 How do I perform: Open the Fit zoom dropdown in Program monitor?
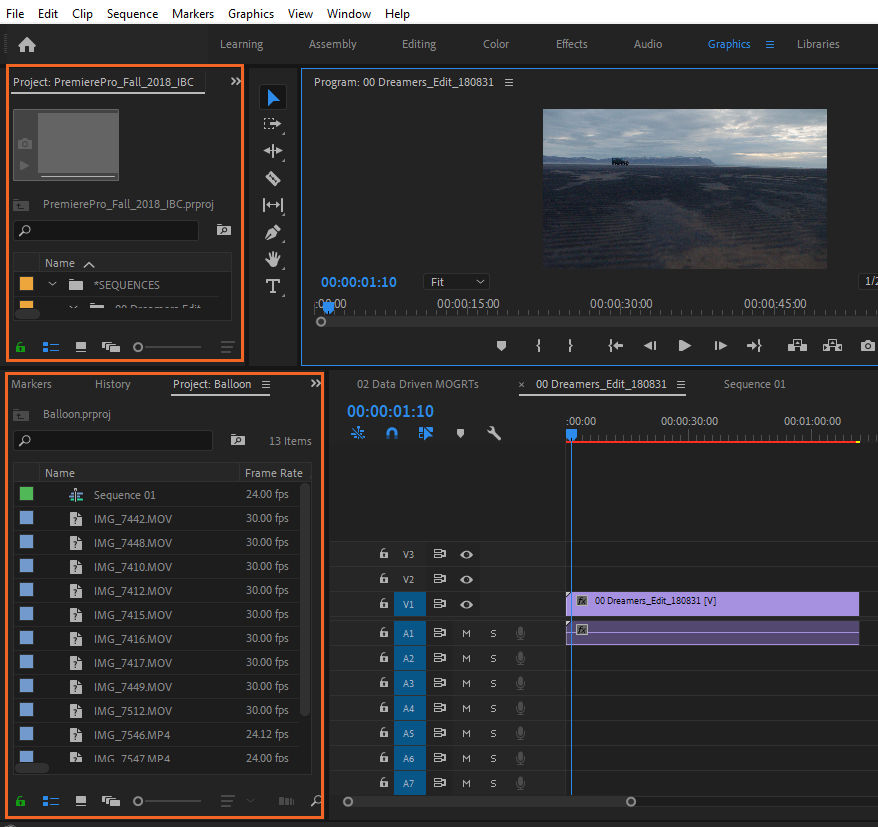pyautogui.click(x=456, y=281)
